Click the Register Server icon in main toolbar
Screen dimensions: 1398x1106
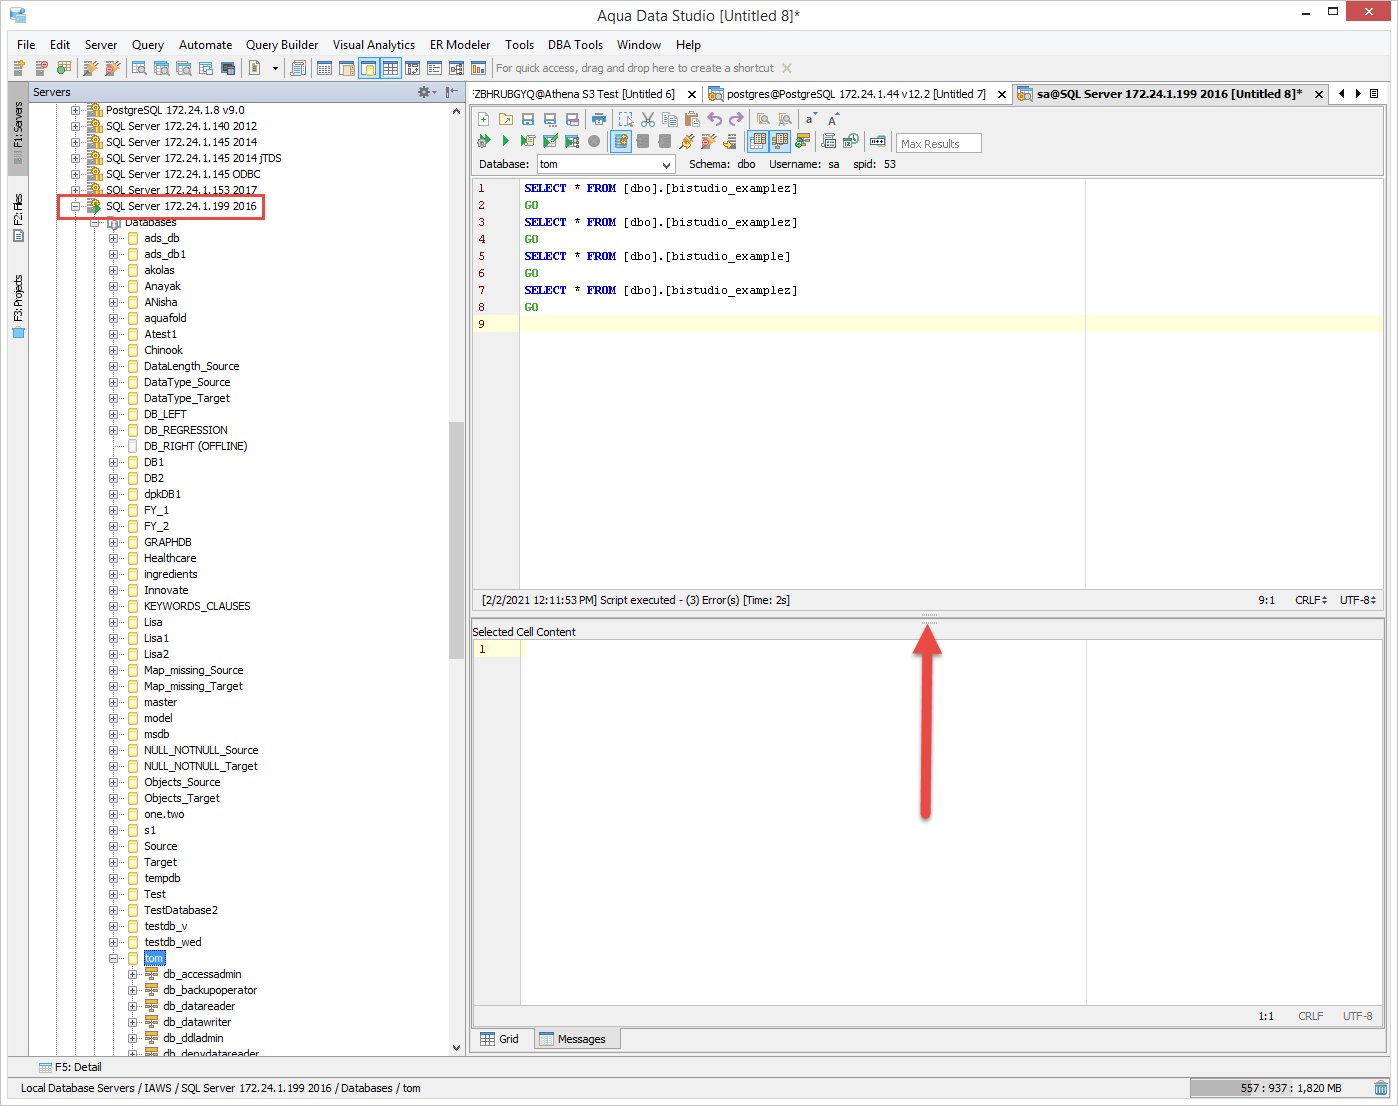click(19, 68)
